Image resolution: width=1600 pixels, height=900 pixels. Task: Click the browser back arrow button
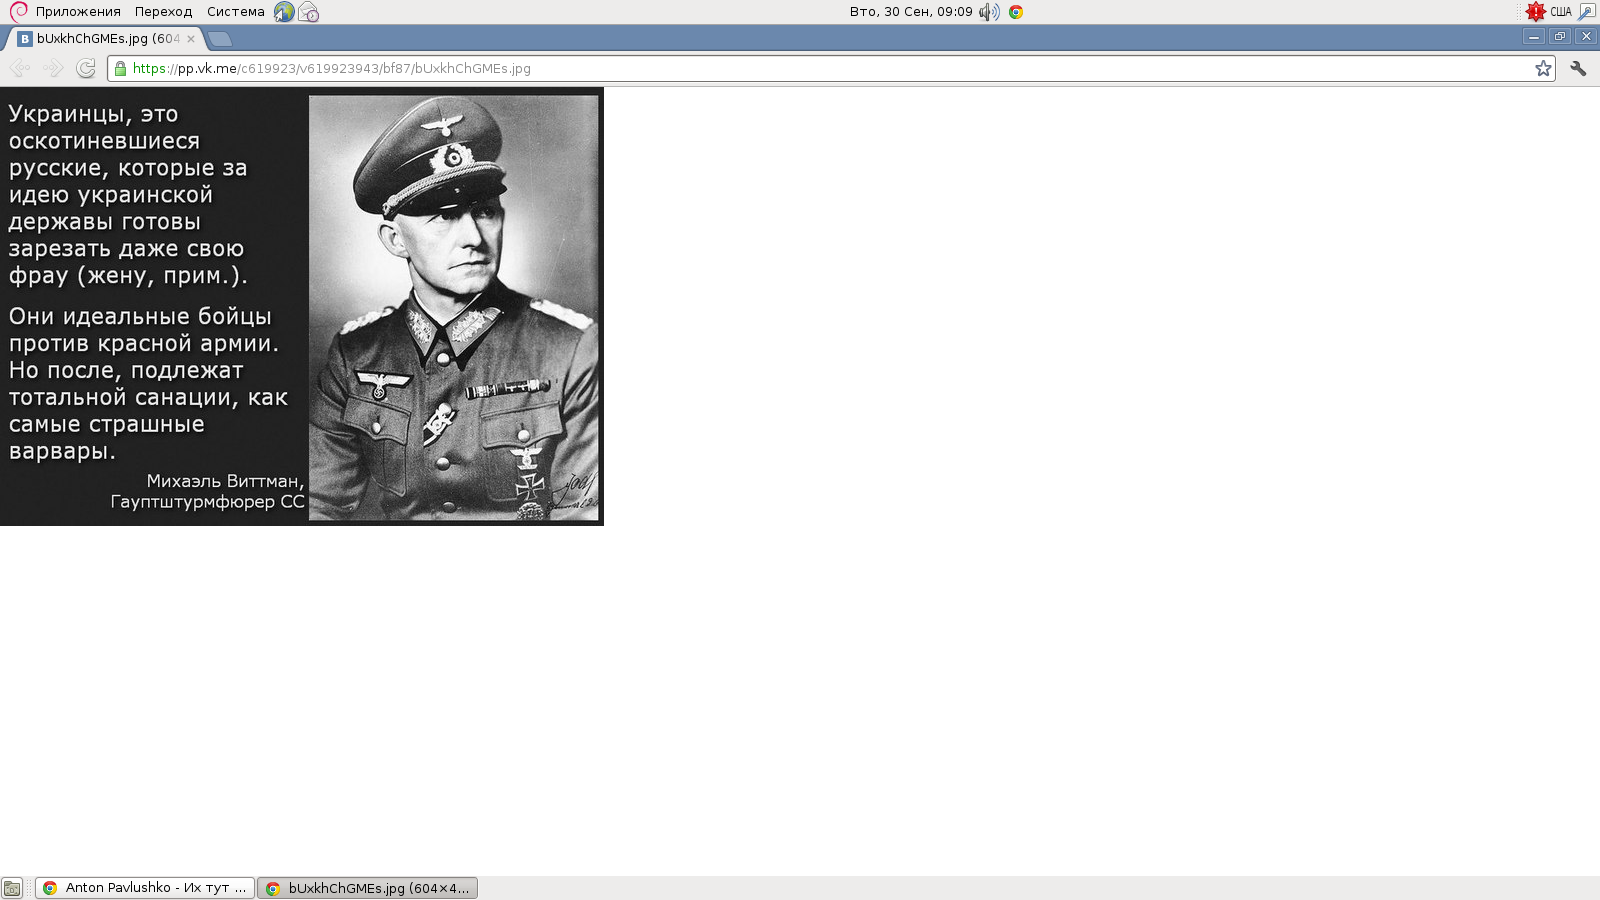pos(20,68)
